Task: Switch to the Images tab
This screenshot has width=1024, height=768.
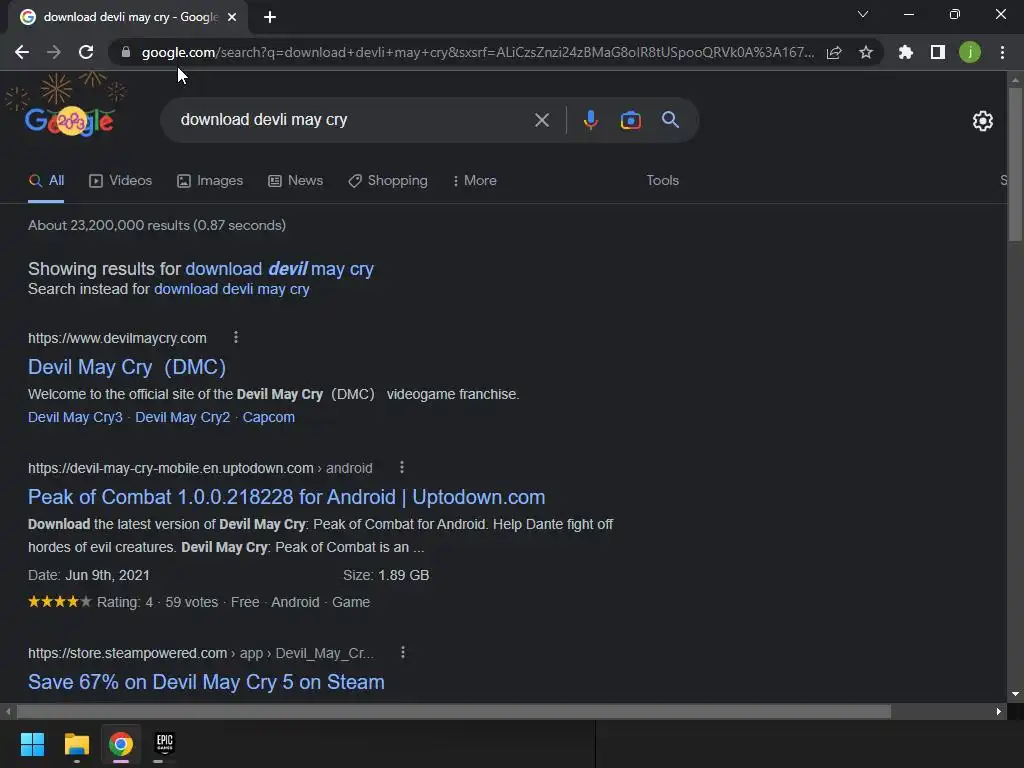Action: 210,181
